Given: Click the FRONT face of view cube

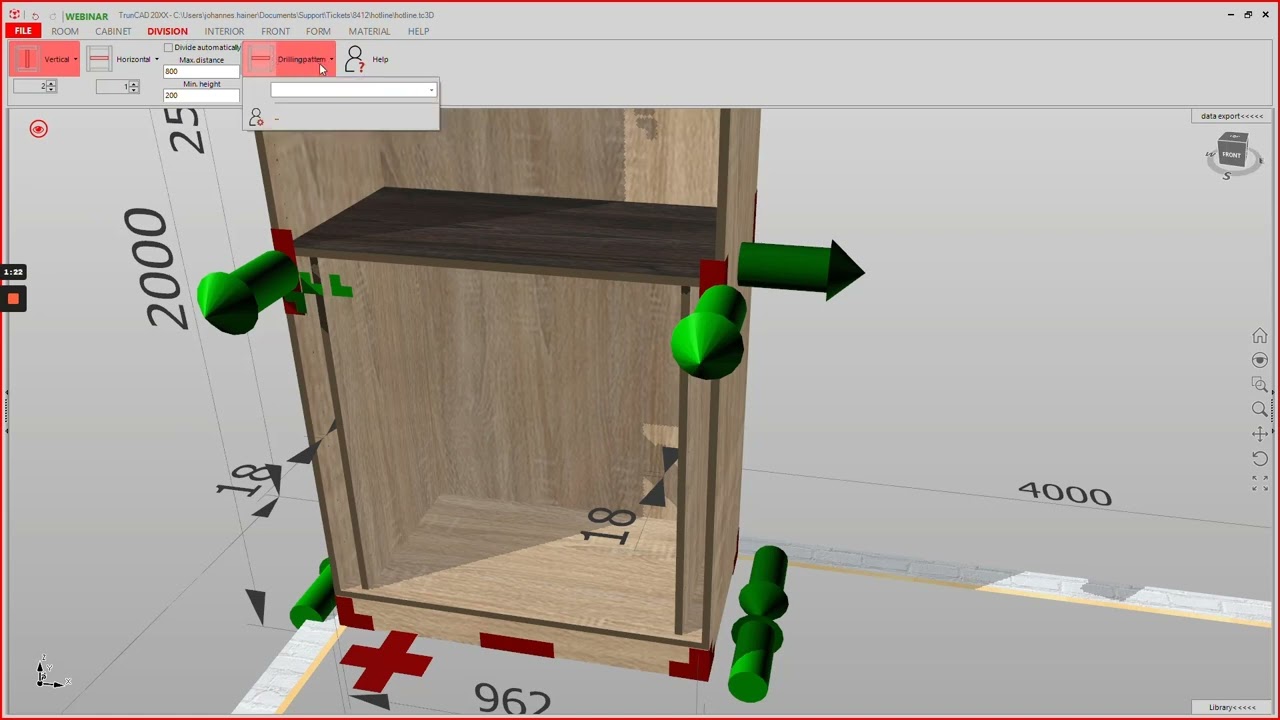Looking at the screenshot, I should pos(1231,155).
